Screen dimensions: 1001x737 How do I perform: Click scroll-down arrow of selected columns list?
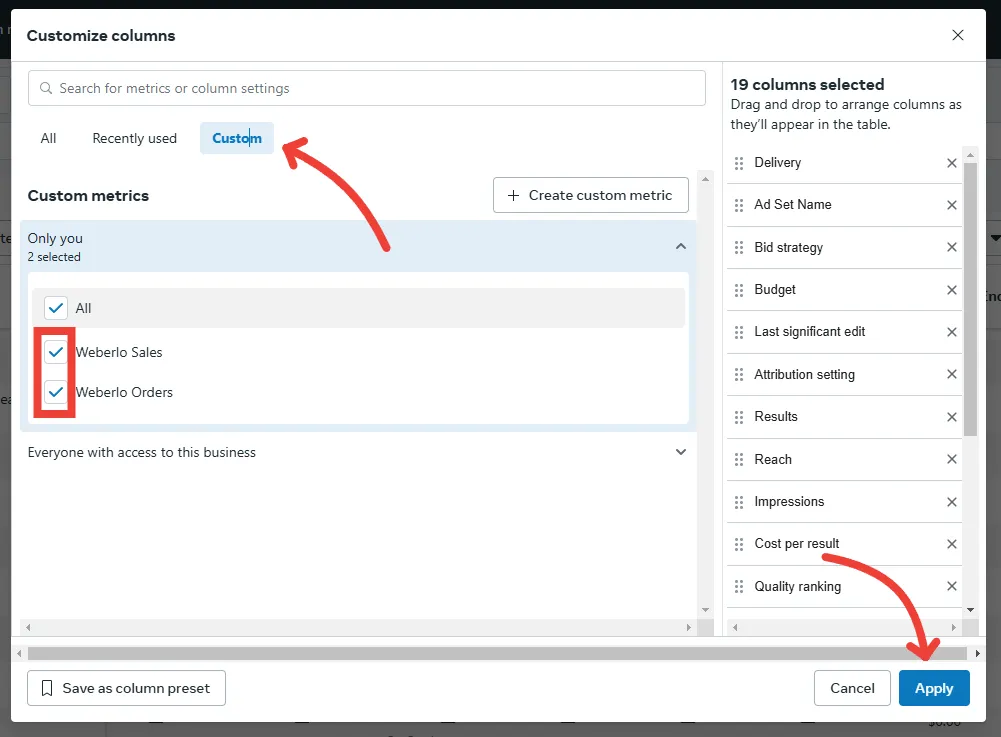(x=970, y=610)
